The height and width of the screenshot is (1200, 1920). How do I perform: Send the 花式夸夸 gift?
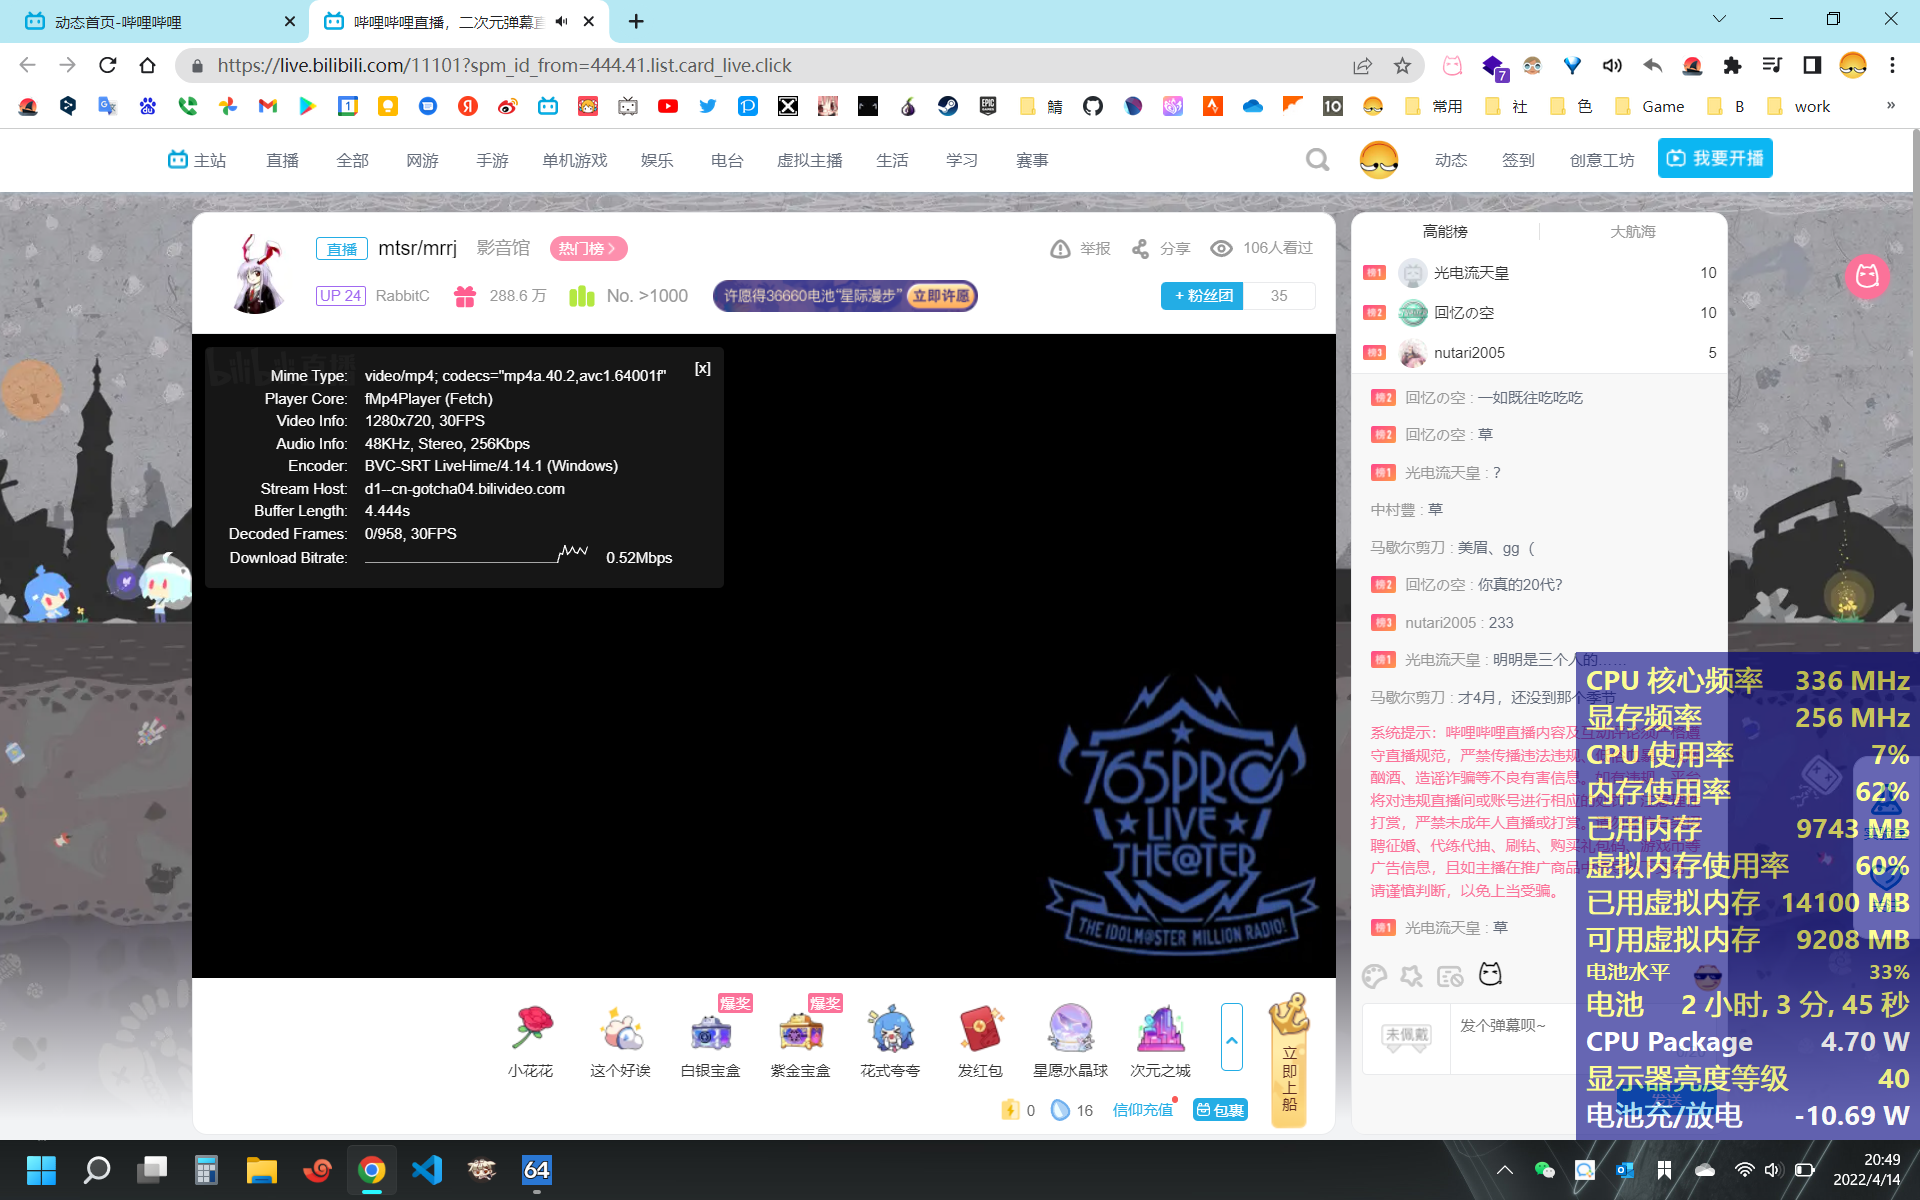(x=890, y=1042)
